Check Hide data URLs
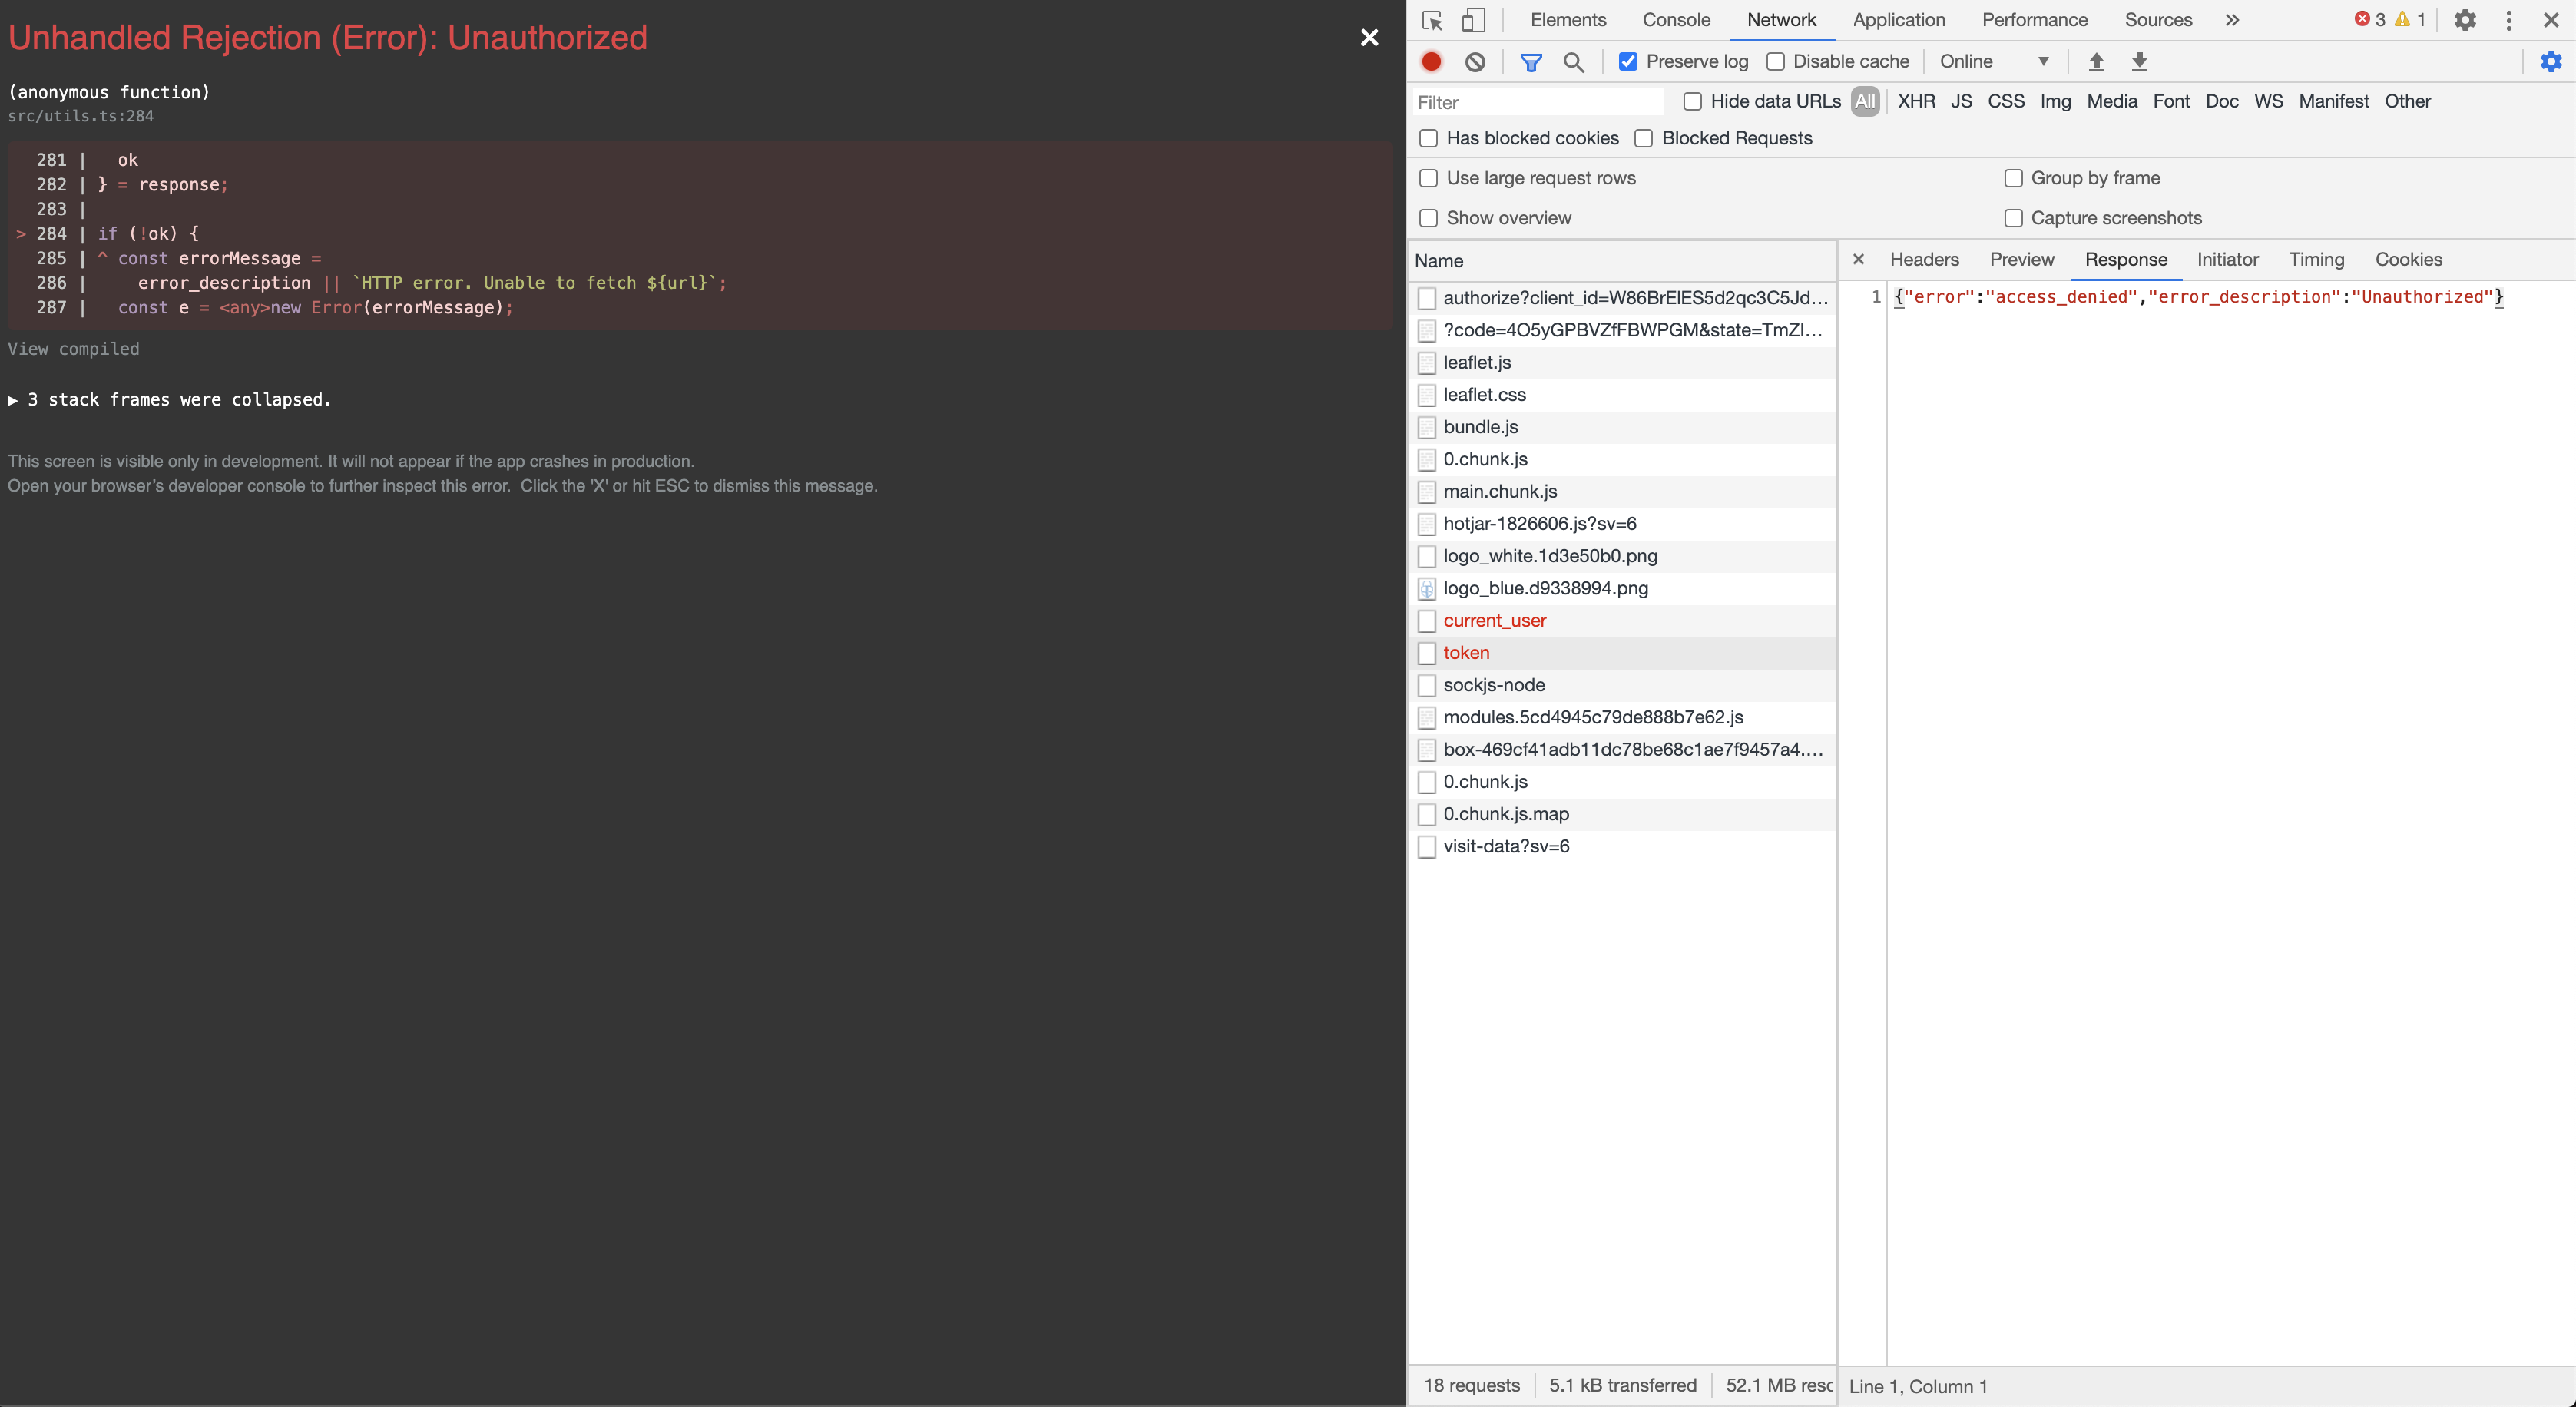 pyautogui.click(x=1692, y=102)
